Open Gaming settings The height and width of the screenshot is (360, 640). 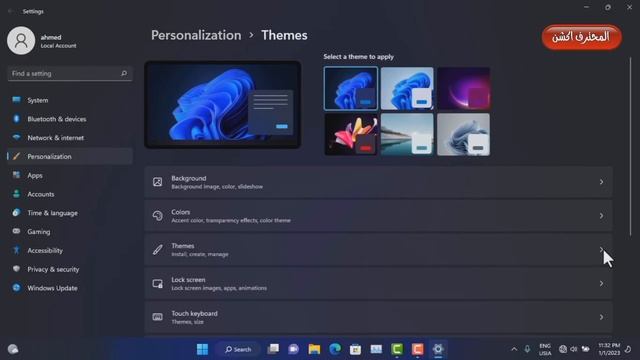[69, 231]
